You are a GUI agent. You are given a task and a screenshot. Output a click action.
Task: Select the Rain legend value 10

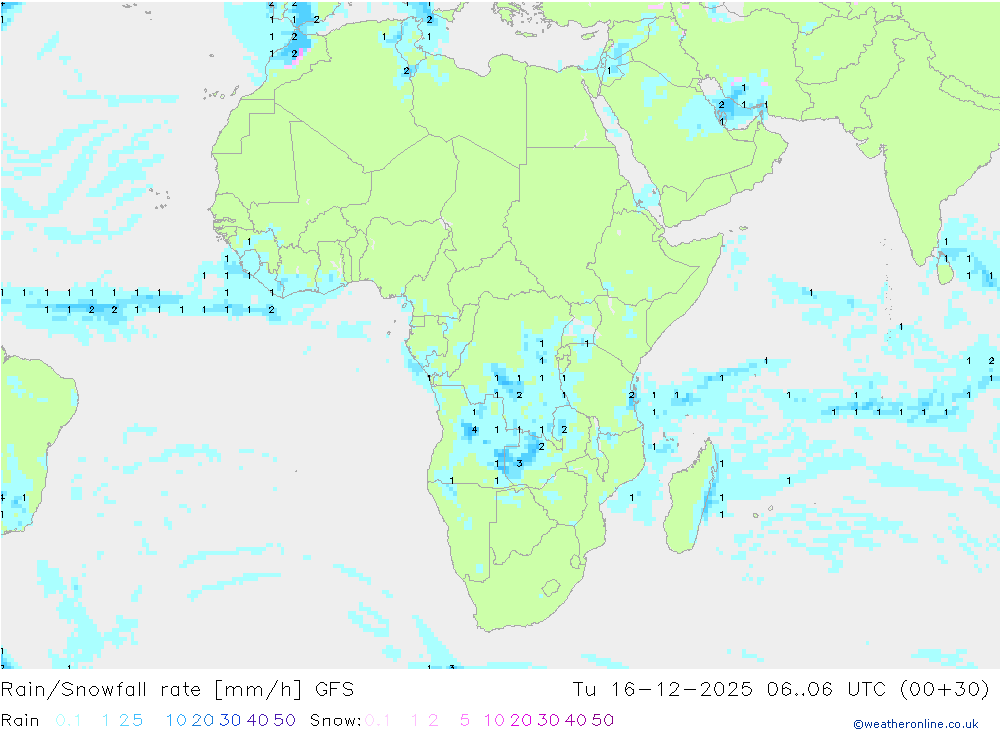click(177, 720)
